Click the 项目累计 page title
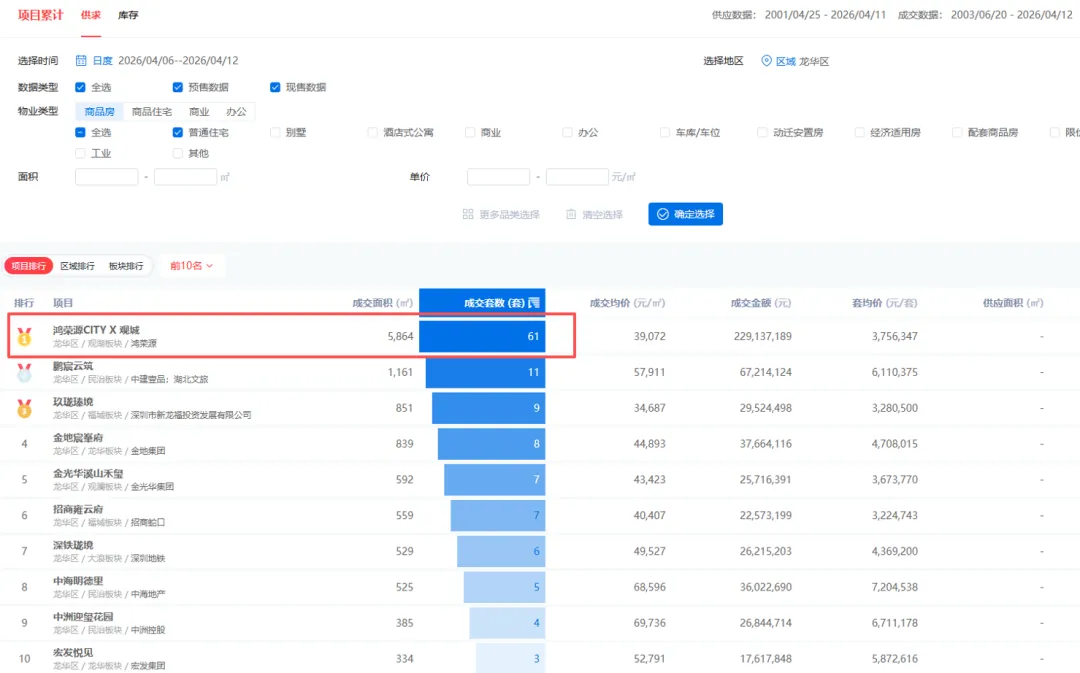This screenshot has width=1080, height=673. tap(41, 15)
